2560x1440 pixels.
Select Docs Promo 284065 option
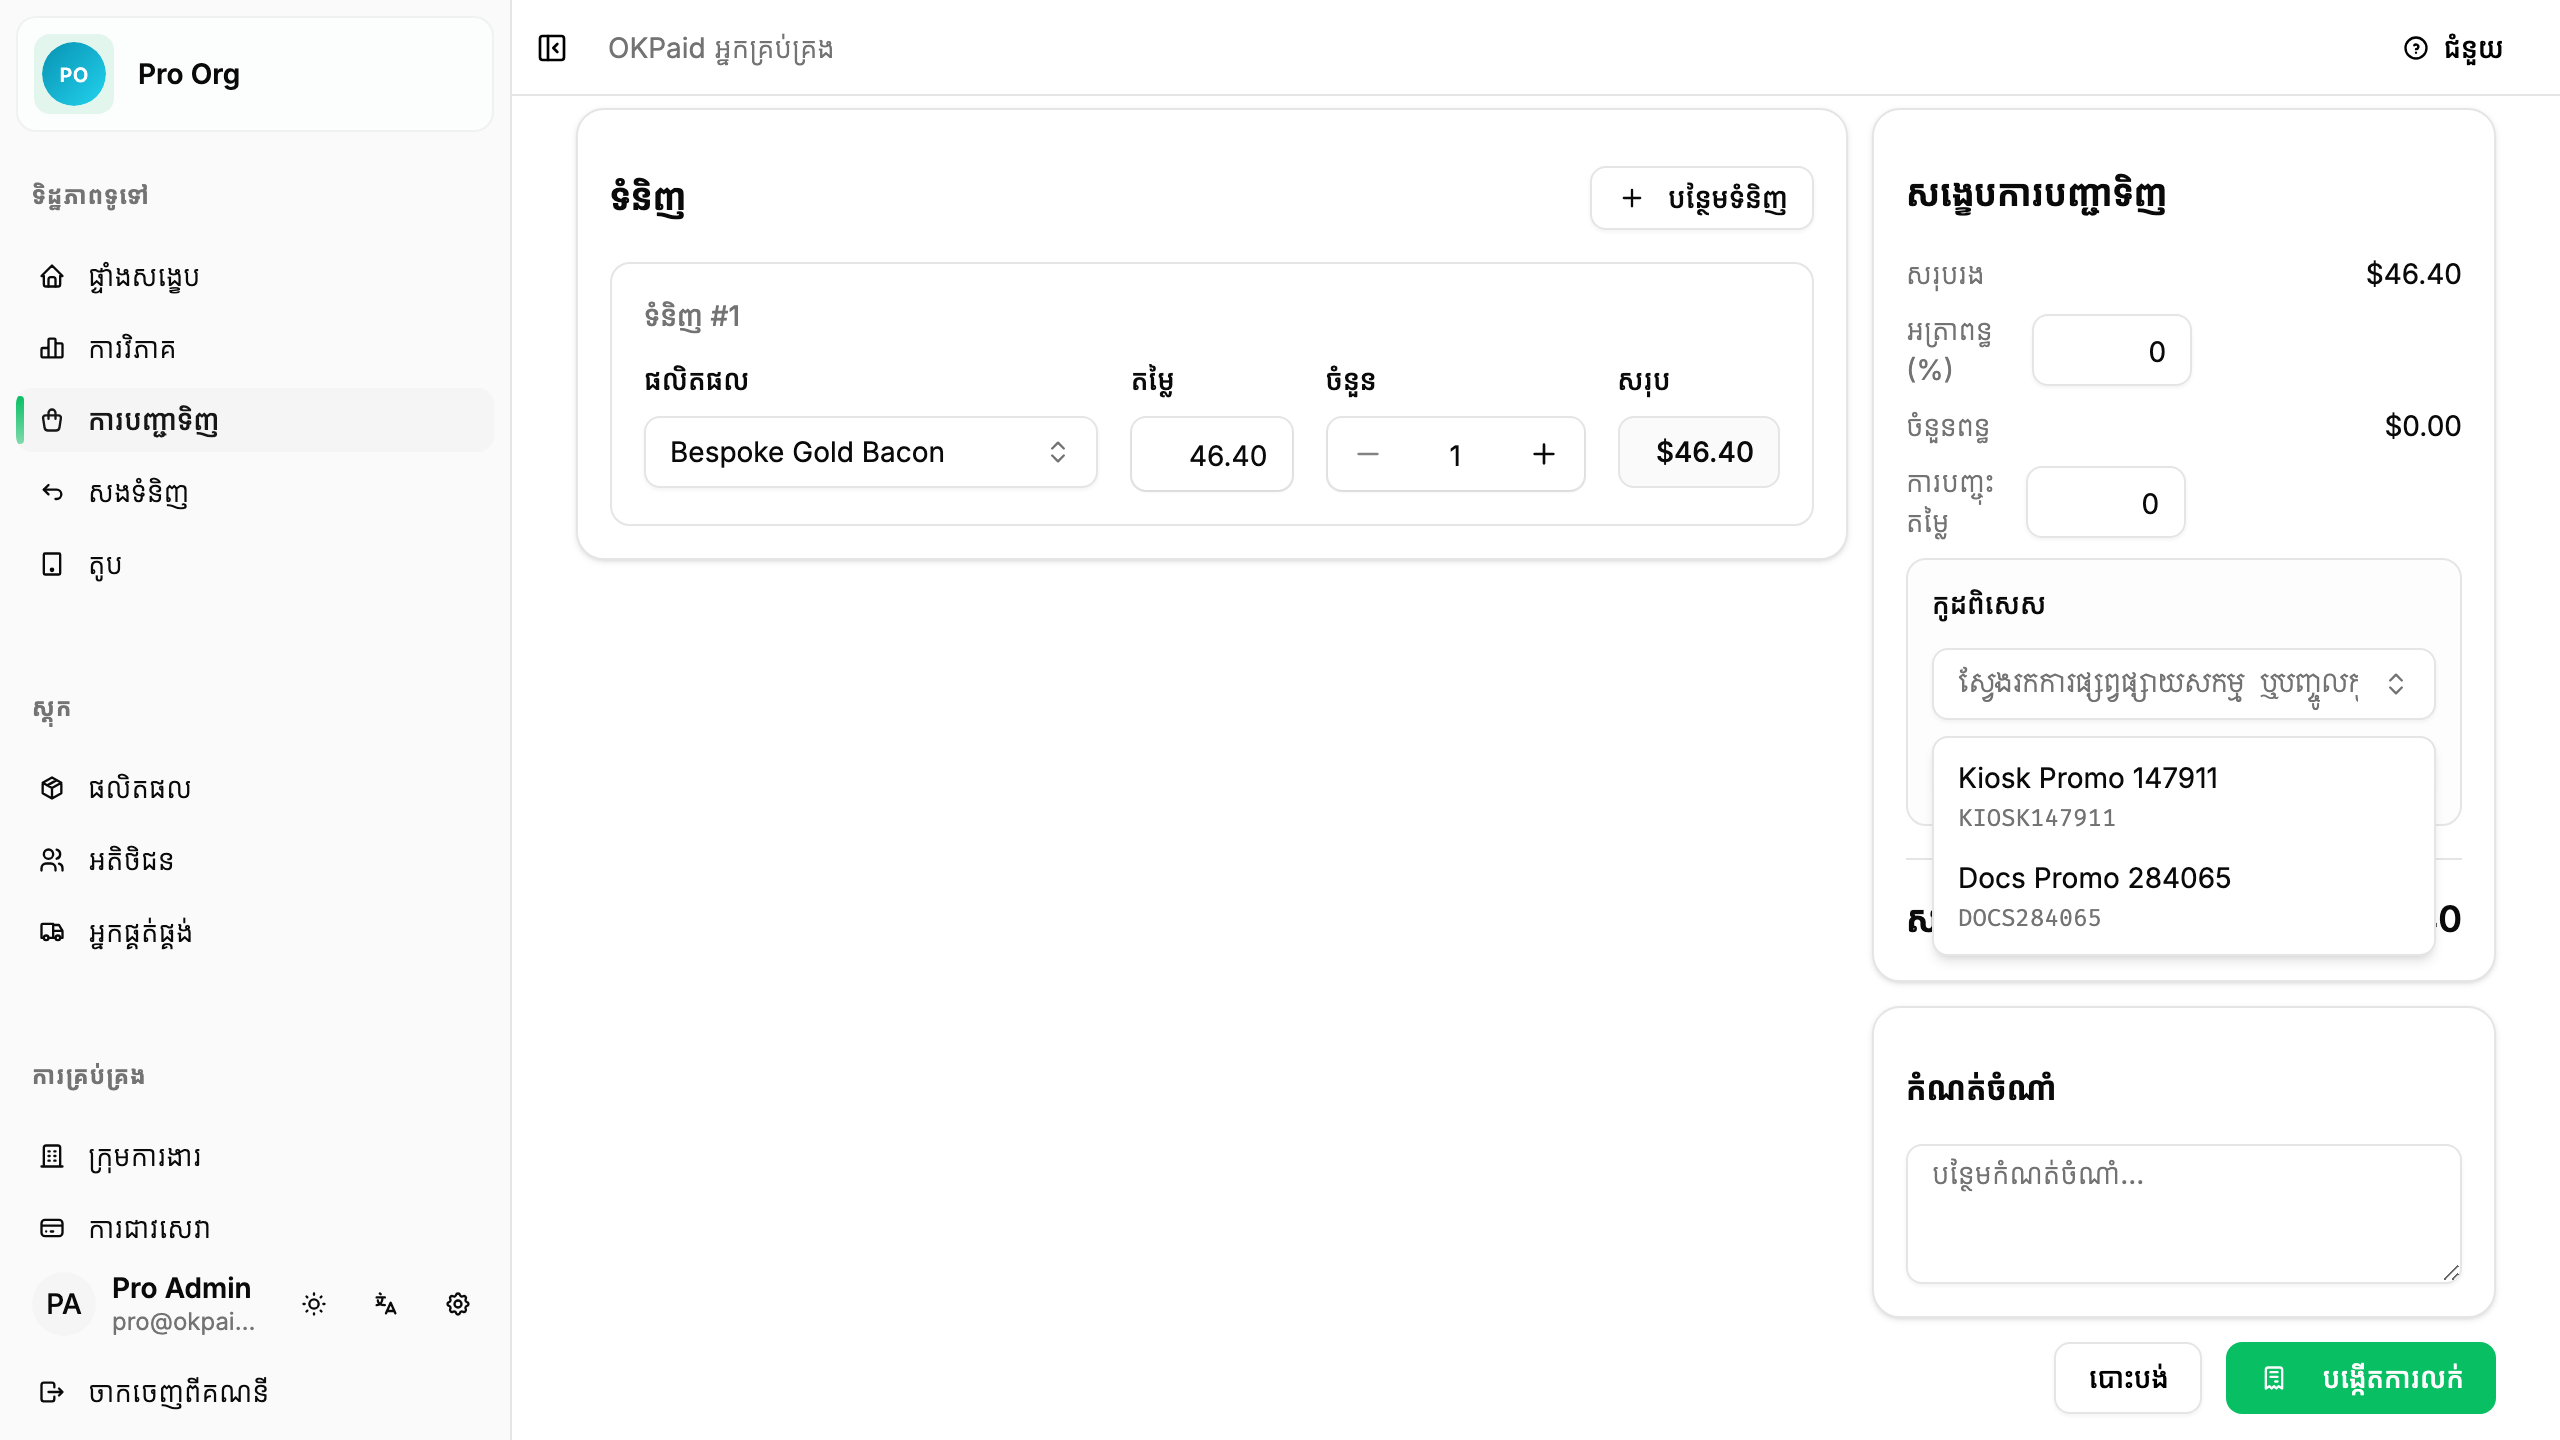(2183, 896)
